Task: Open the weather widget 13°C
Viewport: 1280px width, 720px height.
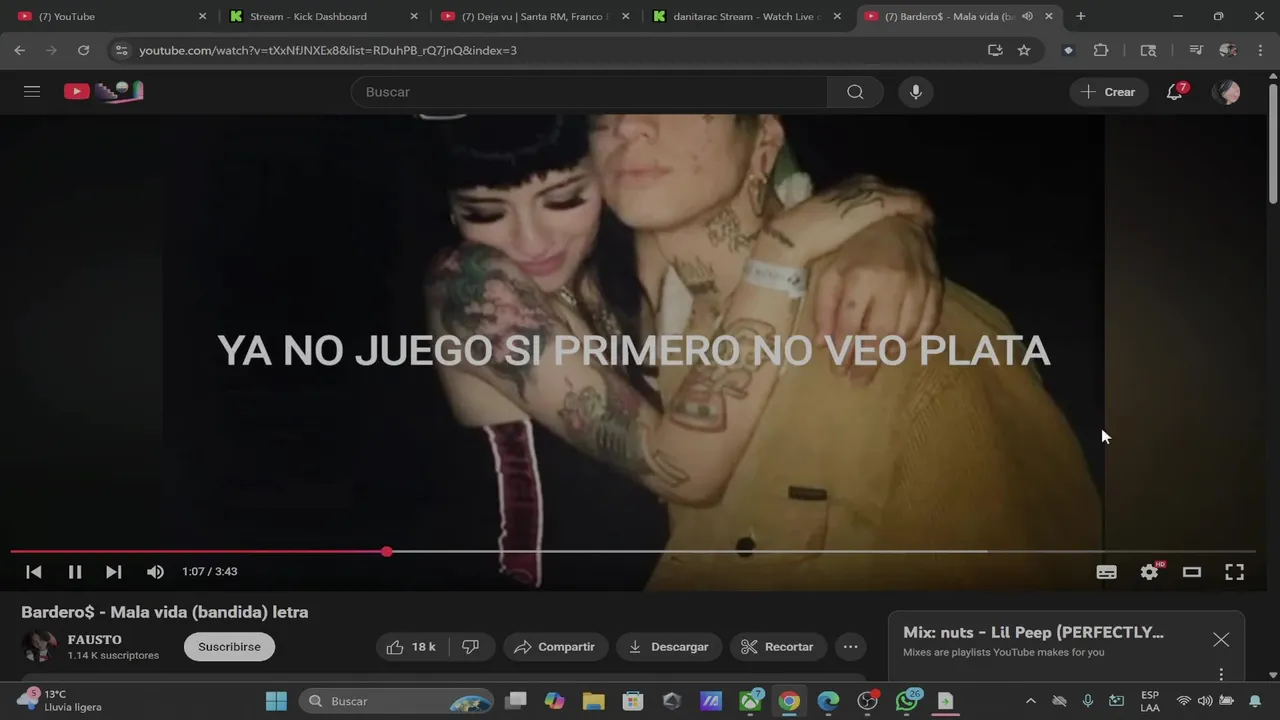Action: (60, 700)
